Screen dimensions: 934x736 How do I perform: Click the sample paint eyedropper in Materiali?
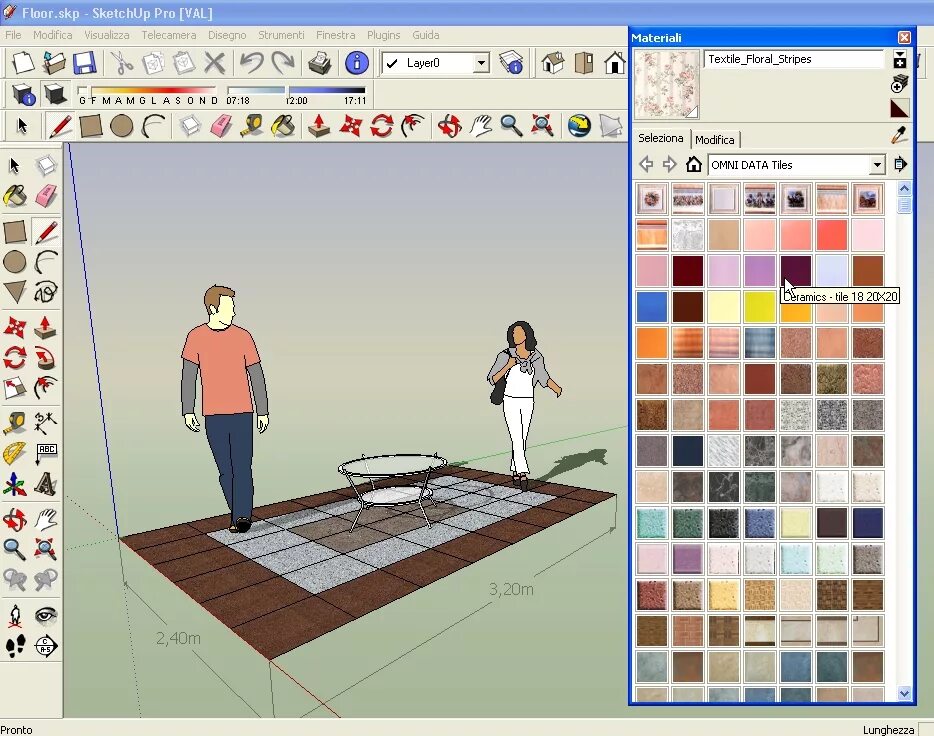[899, 136]
